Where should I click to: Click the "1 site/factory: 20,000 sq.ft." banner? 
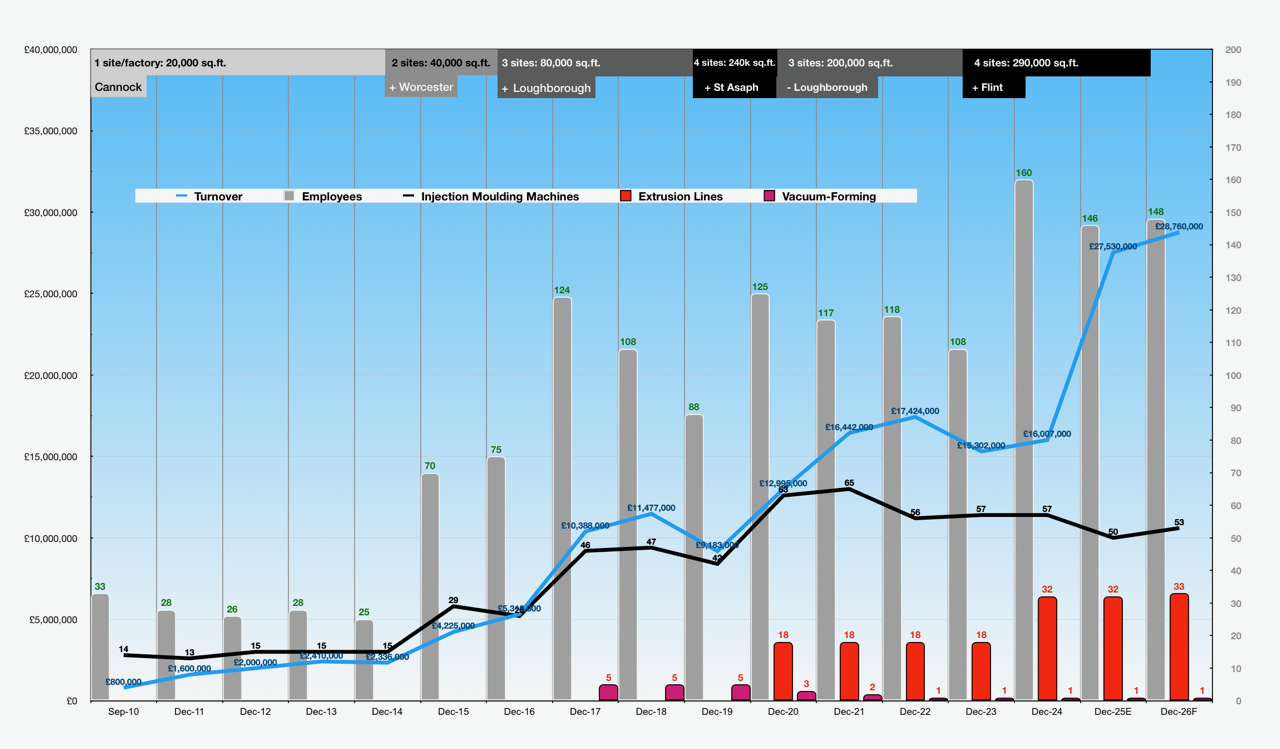point(238,63)
